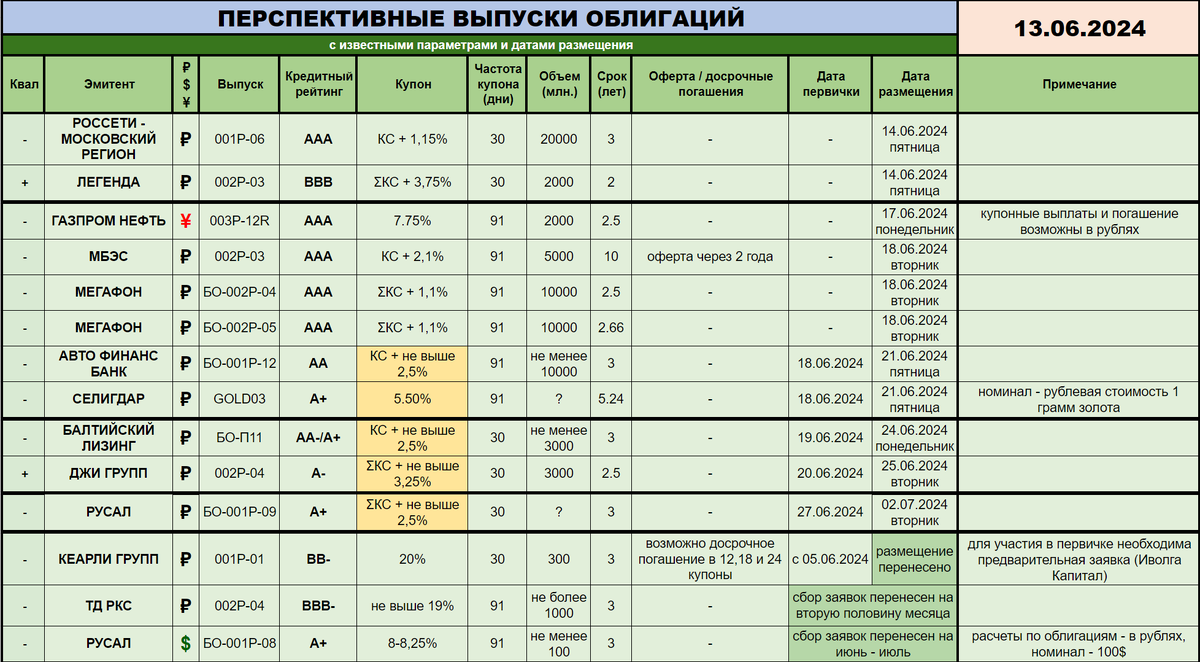Select the Купон column header

coord(412,84)
